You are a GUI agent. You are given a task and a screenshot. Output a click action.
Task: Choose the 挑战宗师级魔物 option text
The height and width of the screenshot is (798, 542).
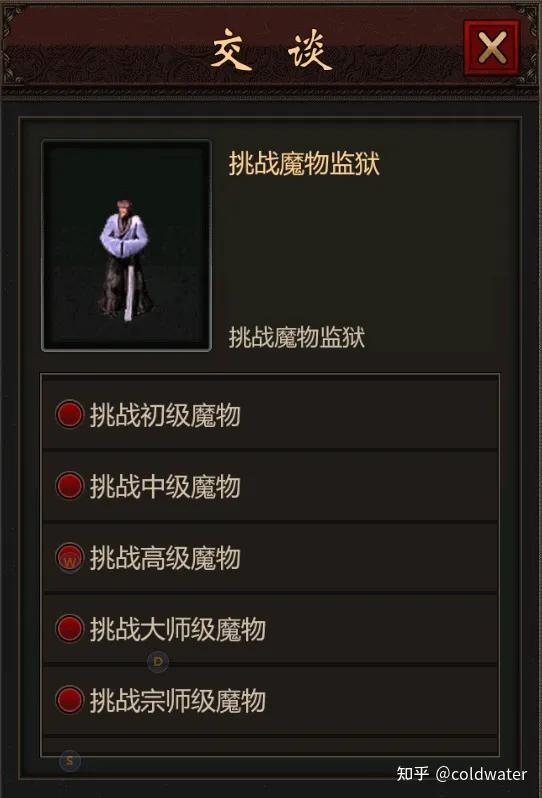[x=178, y=700]
